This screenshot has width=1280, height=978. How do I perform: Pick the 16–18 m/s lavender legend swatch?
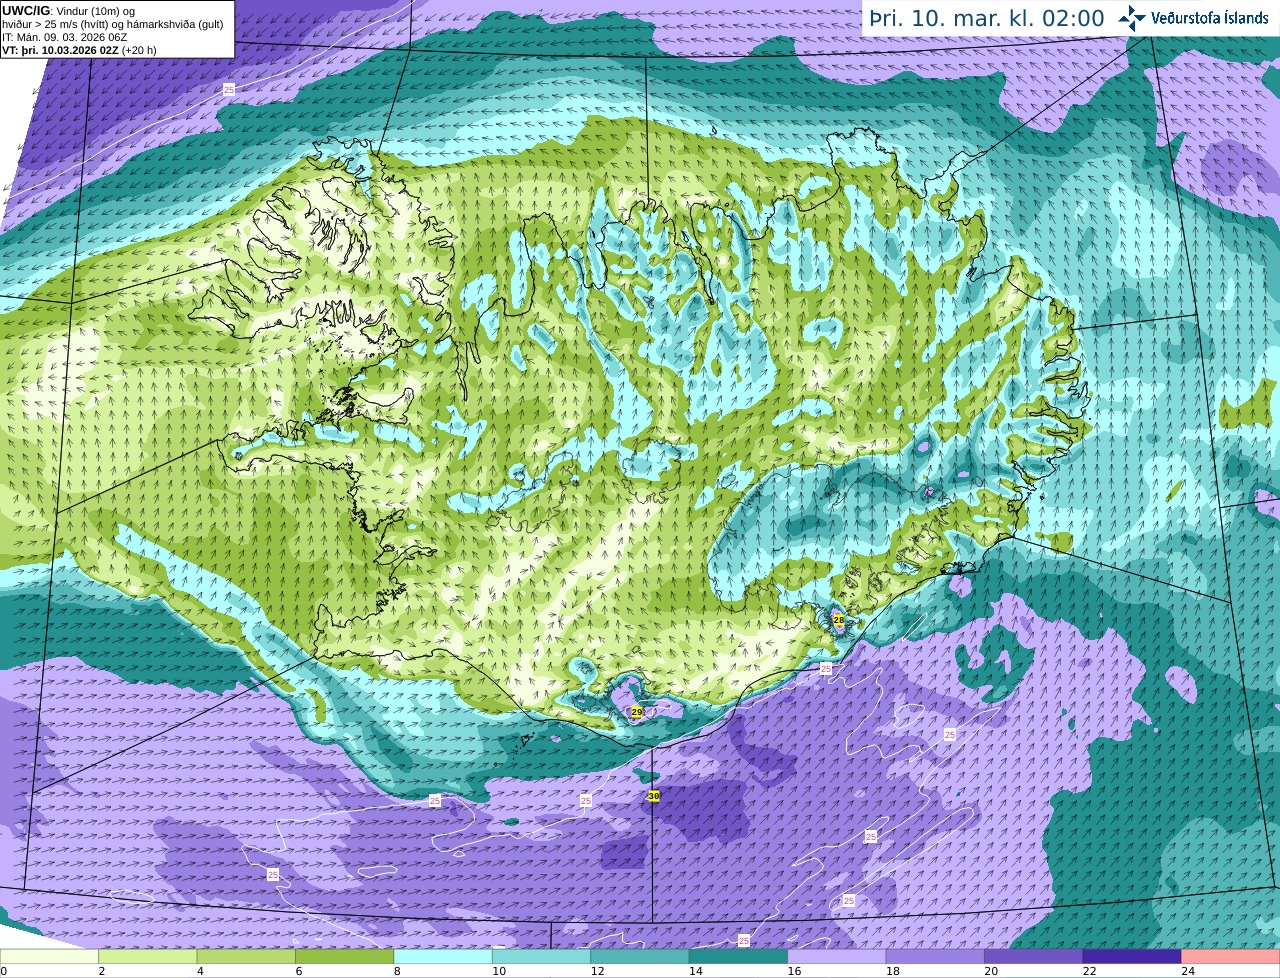coord(837,957)
